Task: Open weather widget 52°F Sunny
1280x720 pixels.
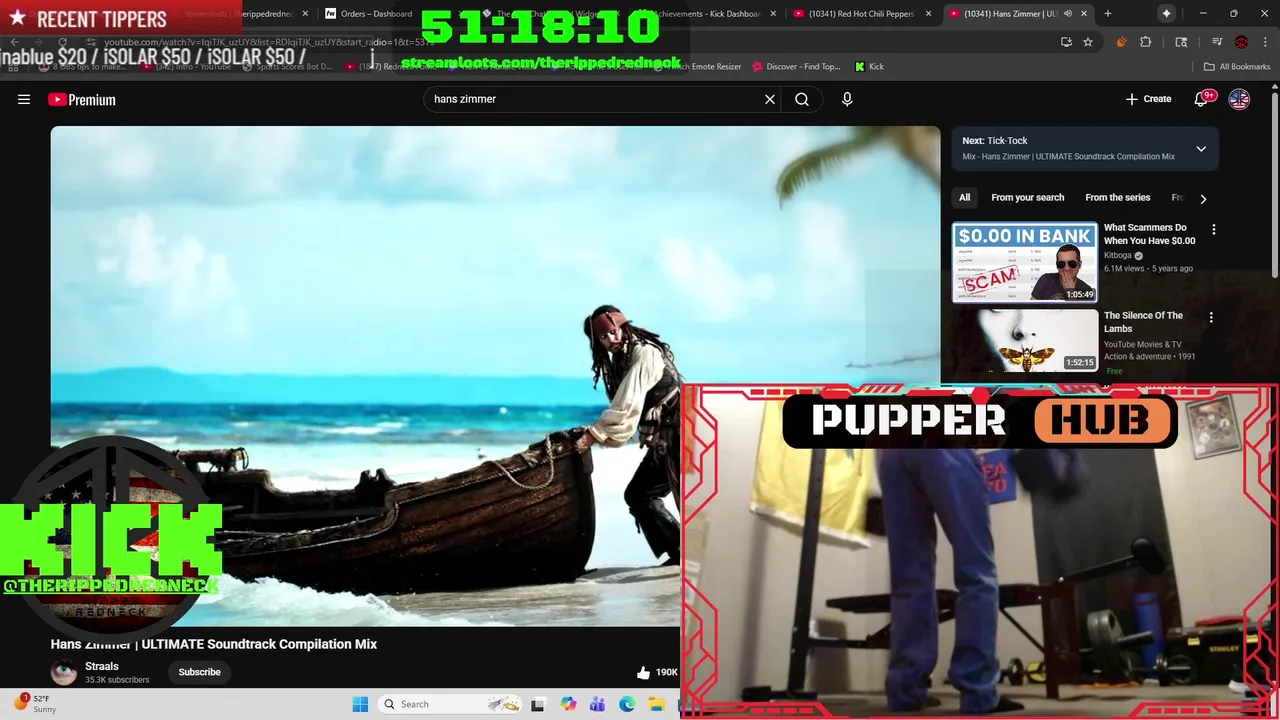Action: [x=36, y=704]
